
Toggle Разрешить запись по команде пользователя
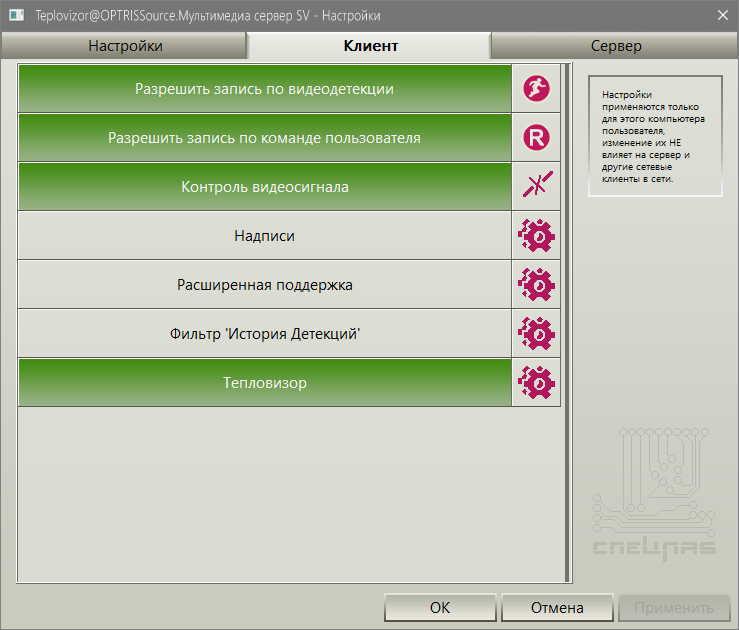[265, 138]
